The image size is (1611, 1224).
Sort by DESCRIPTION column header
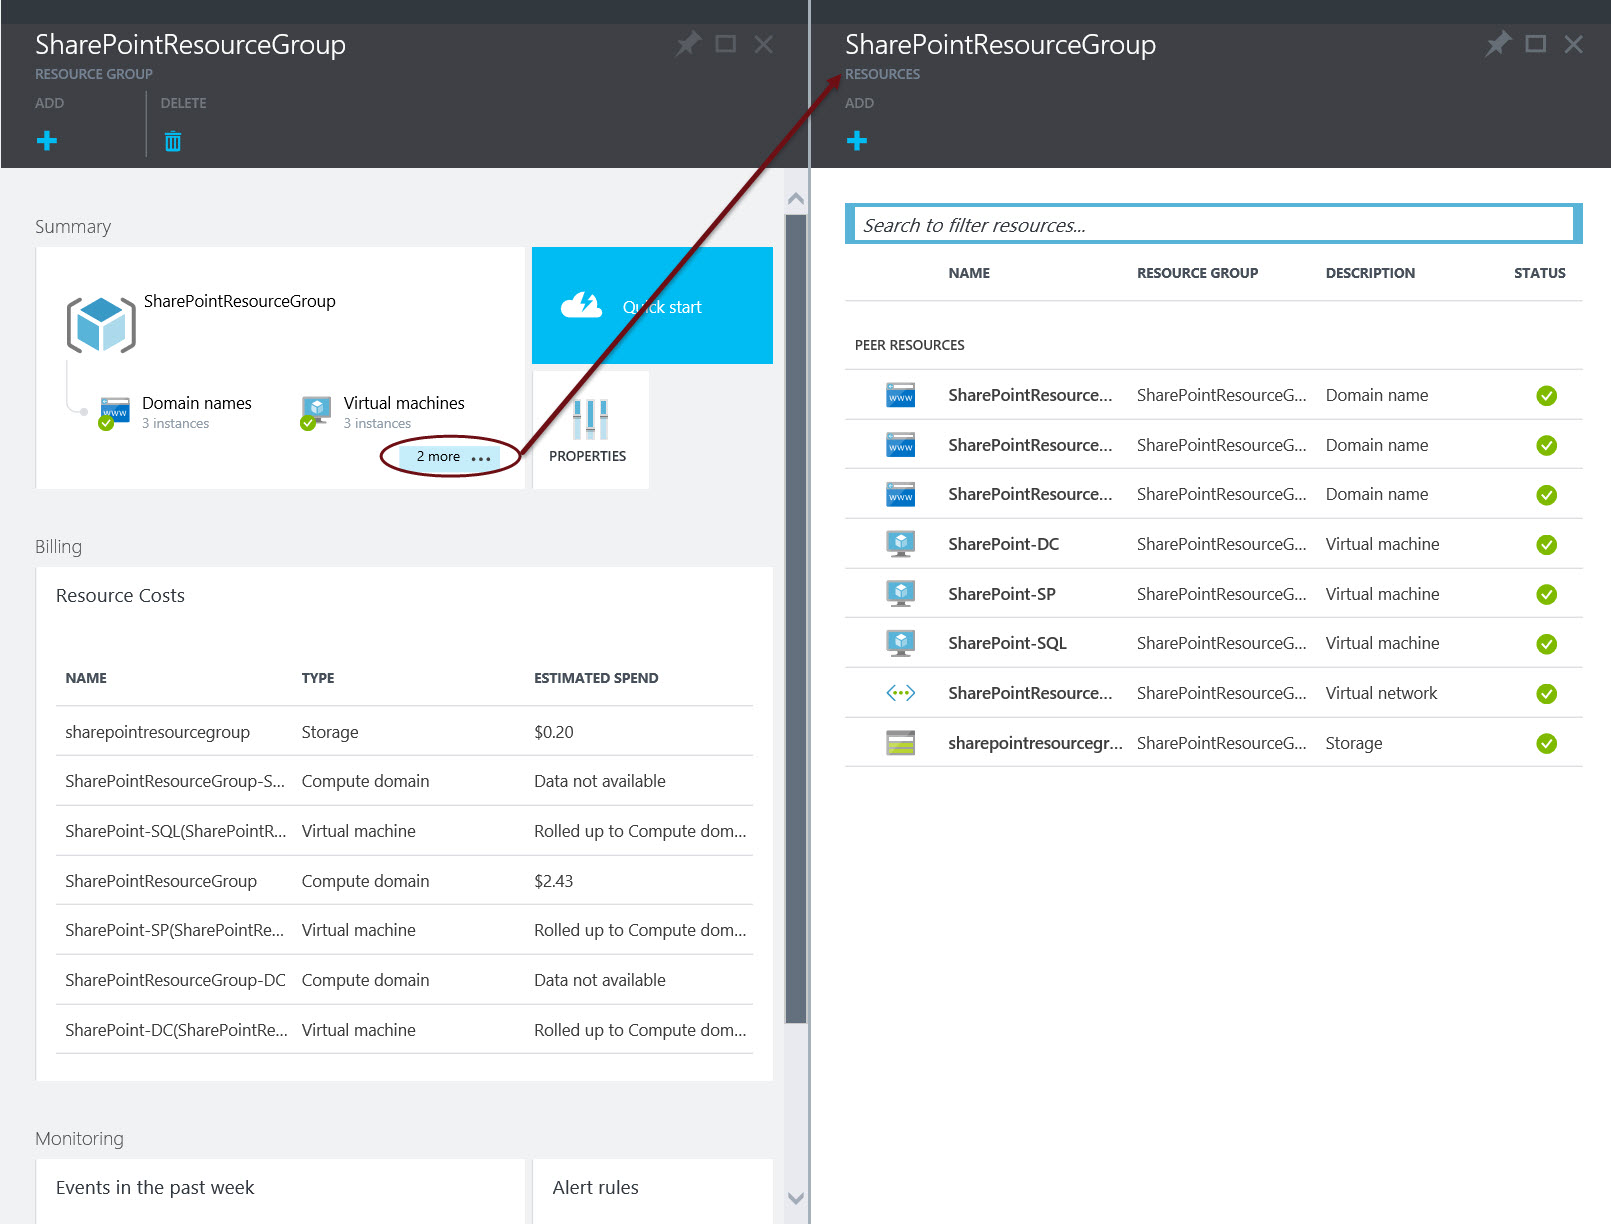click(1370, 273)
